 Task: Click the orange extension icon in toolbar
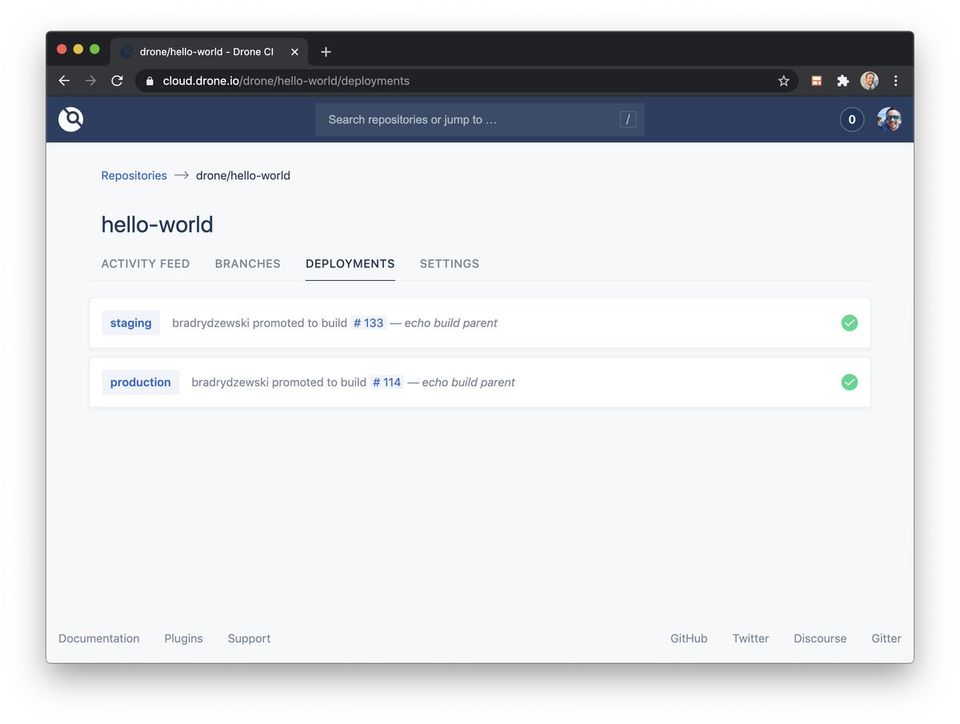816,81
